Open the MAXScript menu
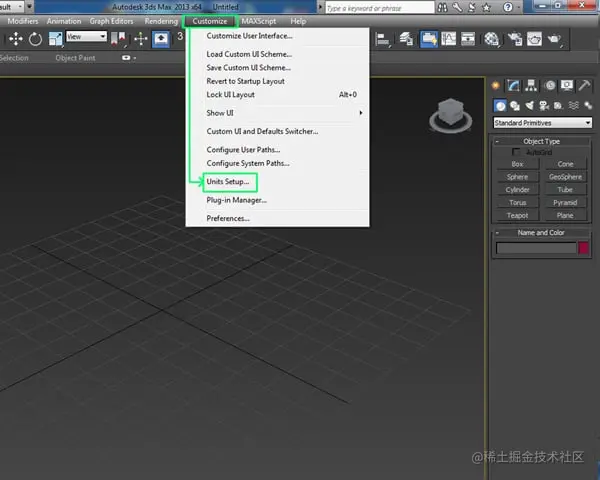This screenshot has height=480, width=600. click(x=259, y=21)
